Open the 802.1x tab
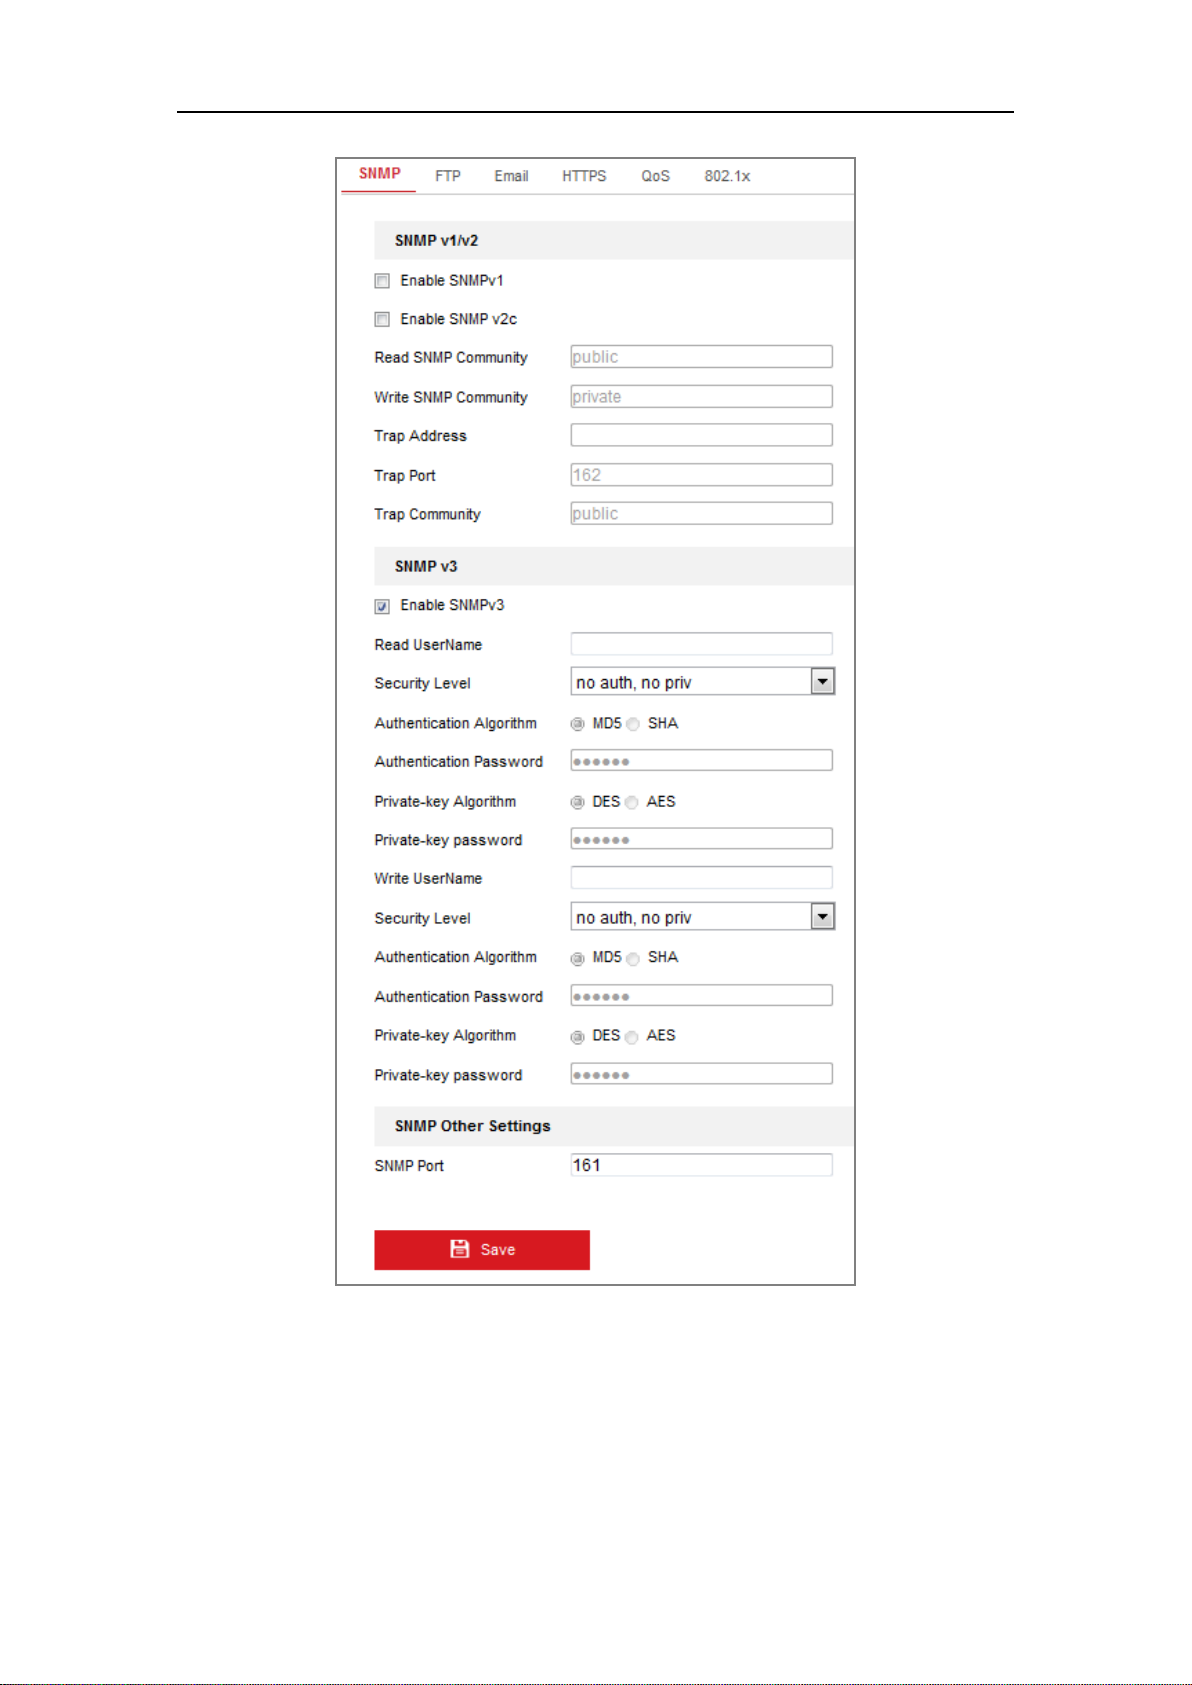Image resolution: width=1192 pixels, height=1685 pixels. pos(727,176)
